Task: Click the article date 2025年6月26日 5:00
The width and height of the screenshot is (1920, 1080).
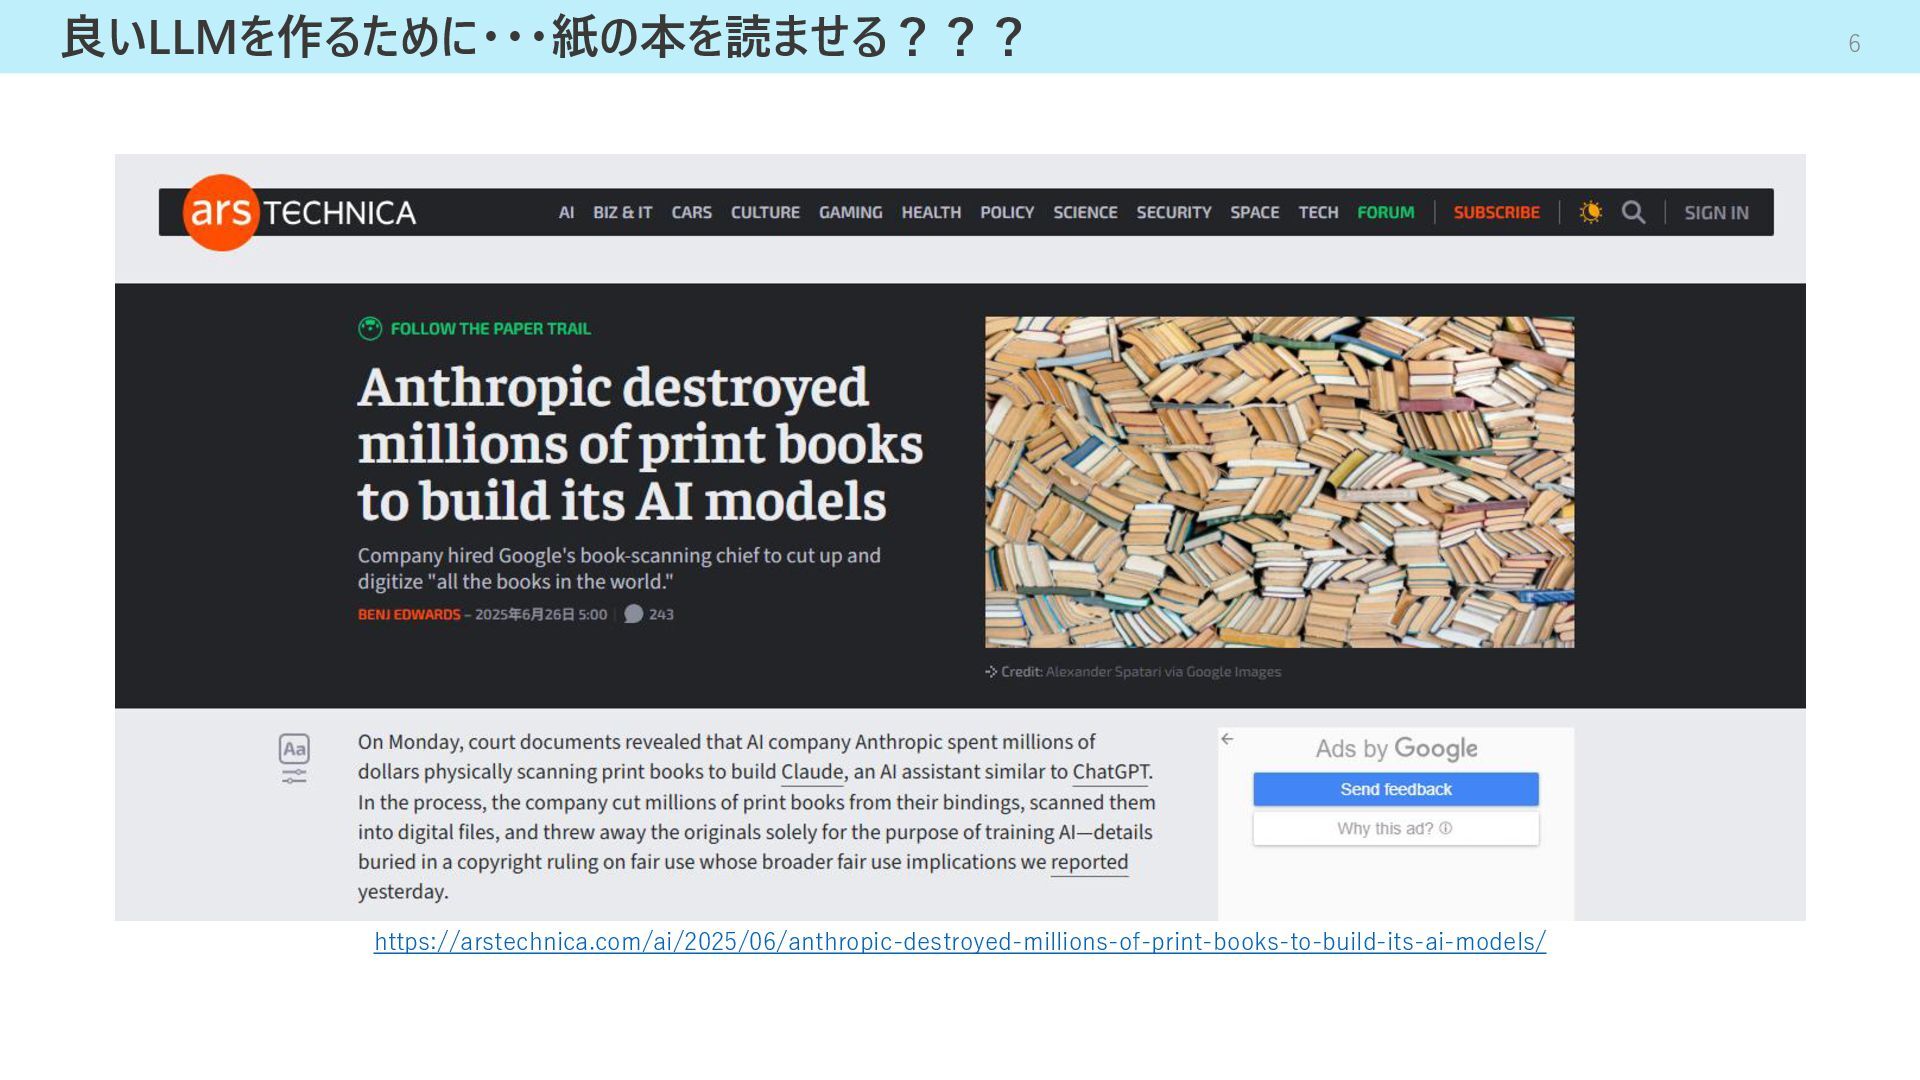Action: (541, 614)
